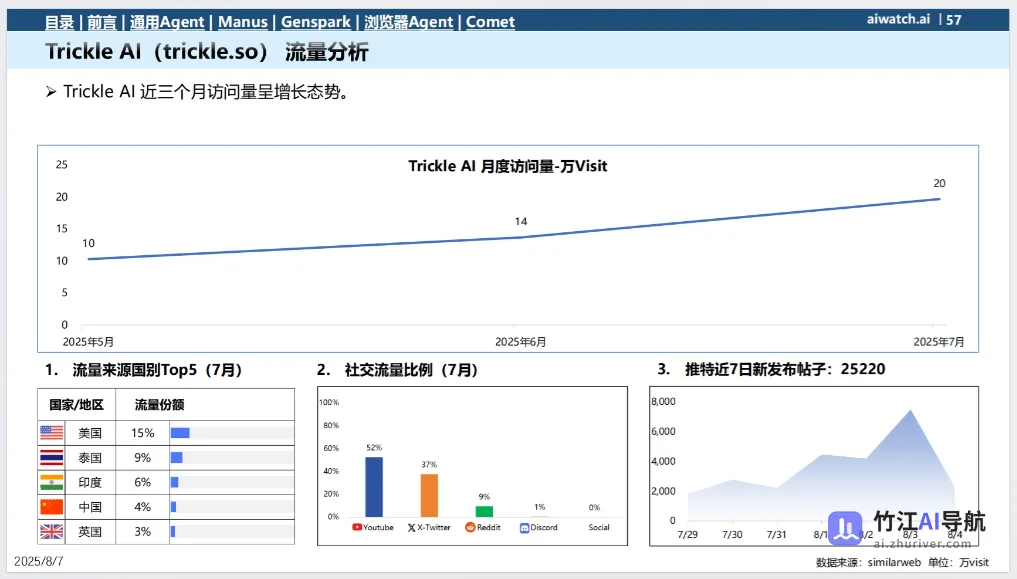
Task: Open the 通用Agent section link
Action: pos(167,22)
